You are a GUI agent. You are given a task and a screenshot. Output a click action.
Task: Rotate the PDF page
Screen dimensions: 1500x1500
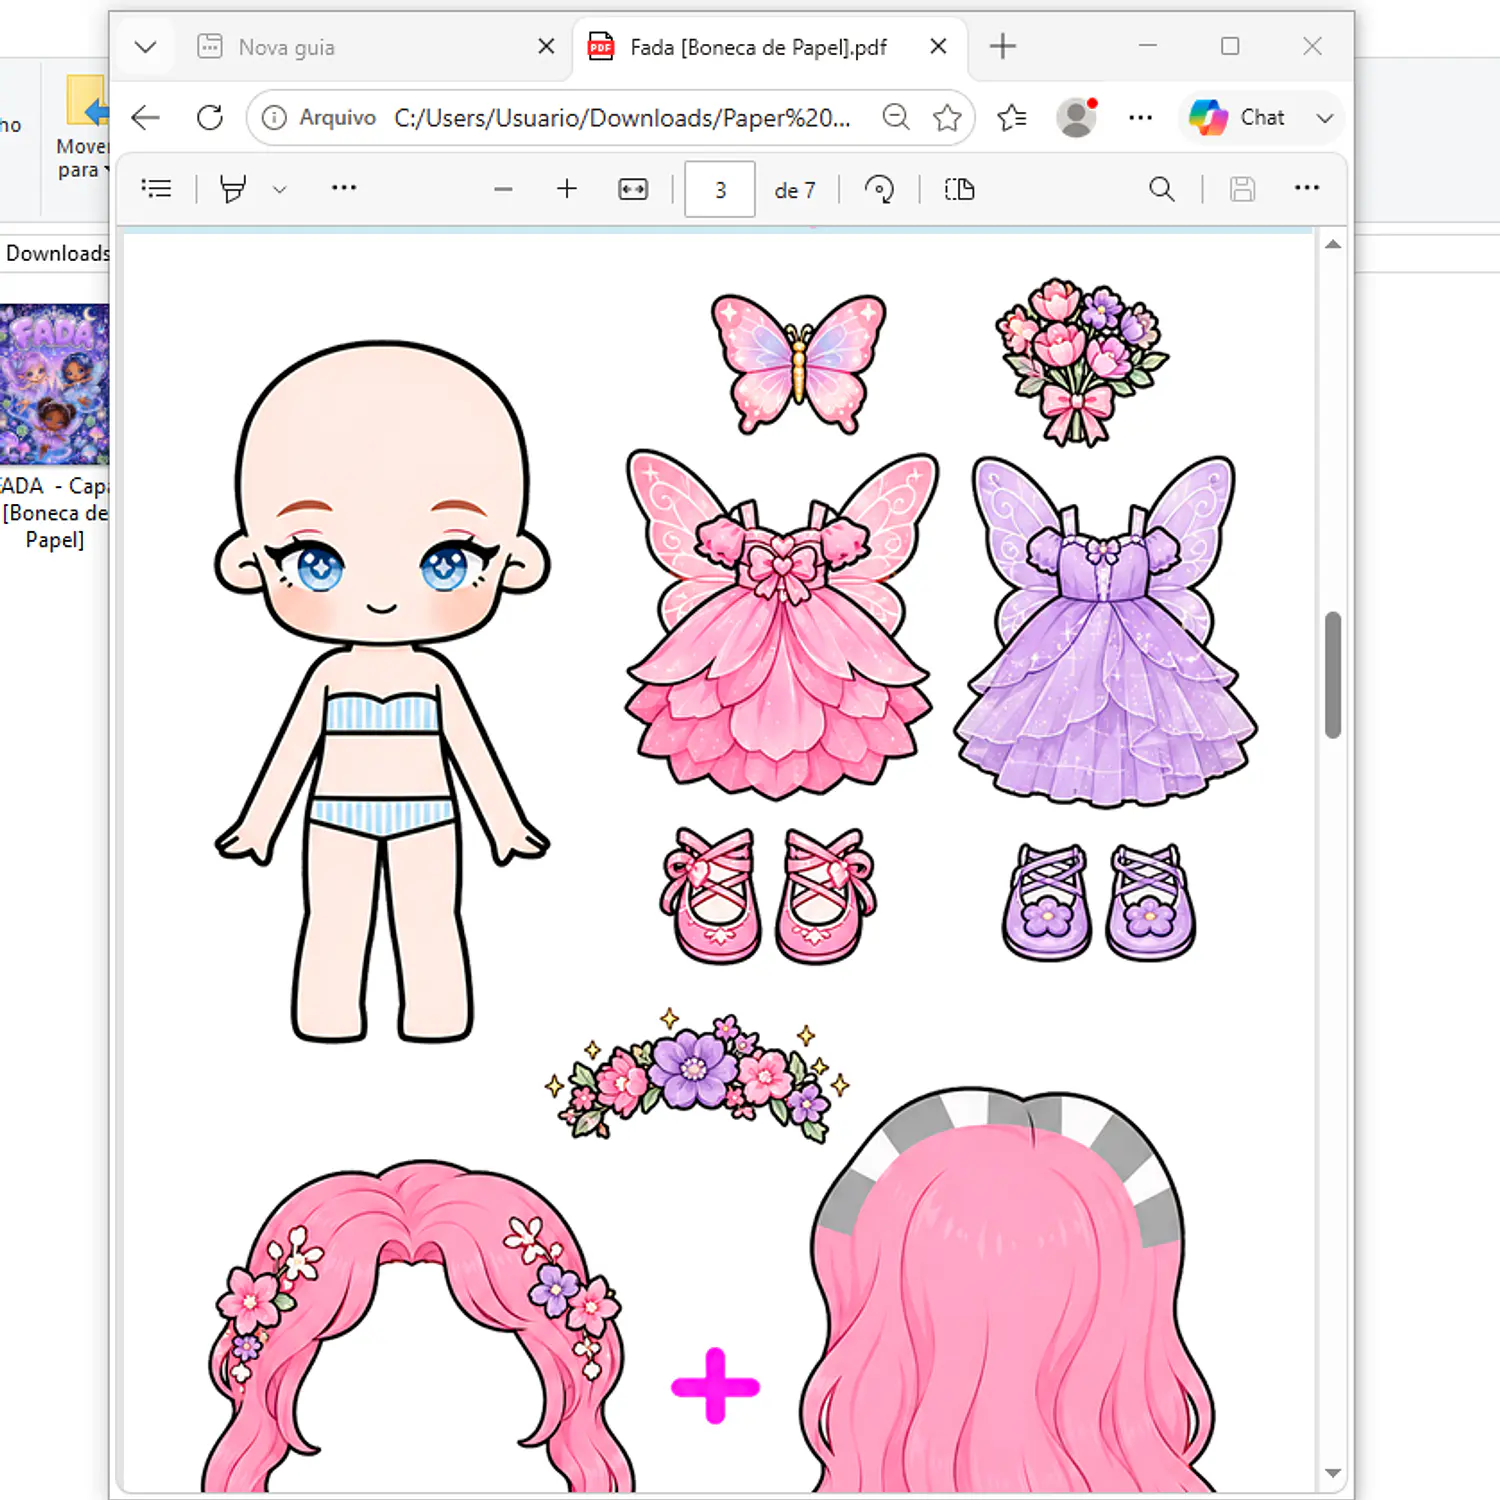(879, 189)
